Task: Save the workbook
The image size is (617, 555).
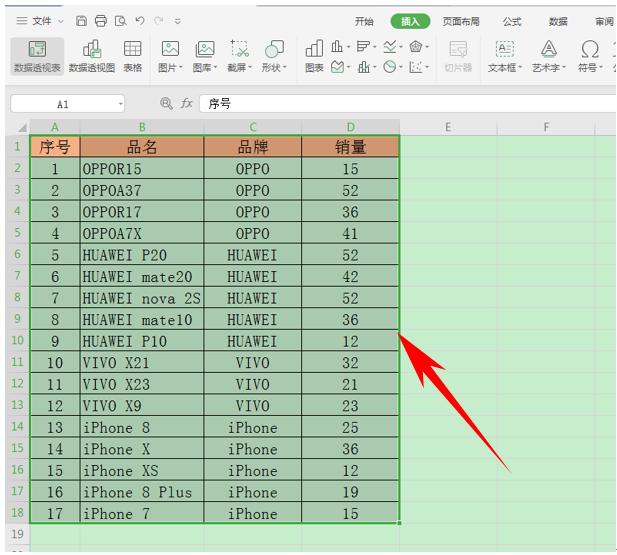Action: click(81, 21)
